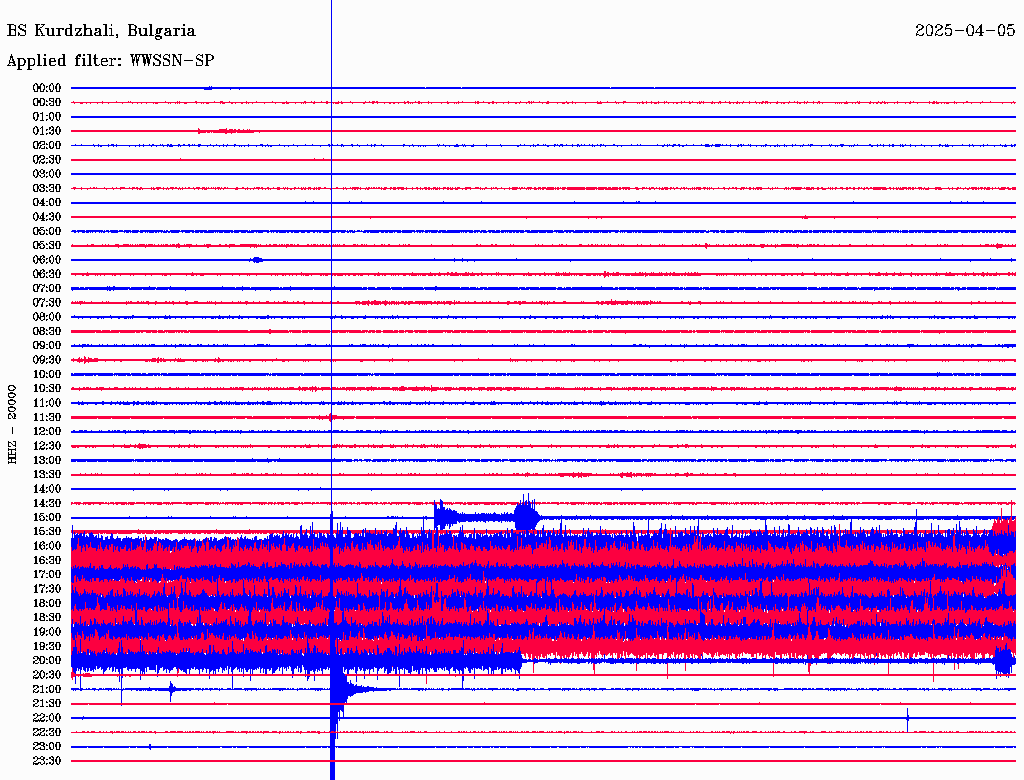Select the 04:30 time label
Viewport: 1024px width, 780px height.
point(47,218)
